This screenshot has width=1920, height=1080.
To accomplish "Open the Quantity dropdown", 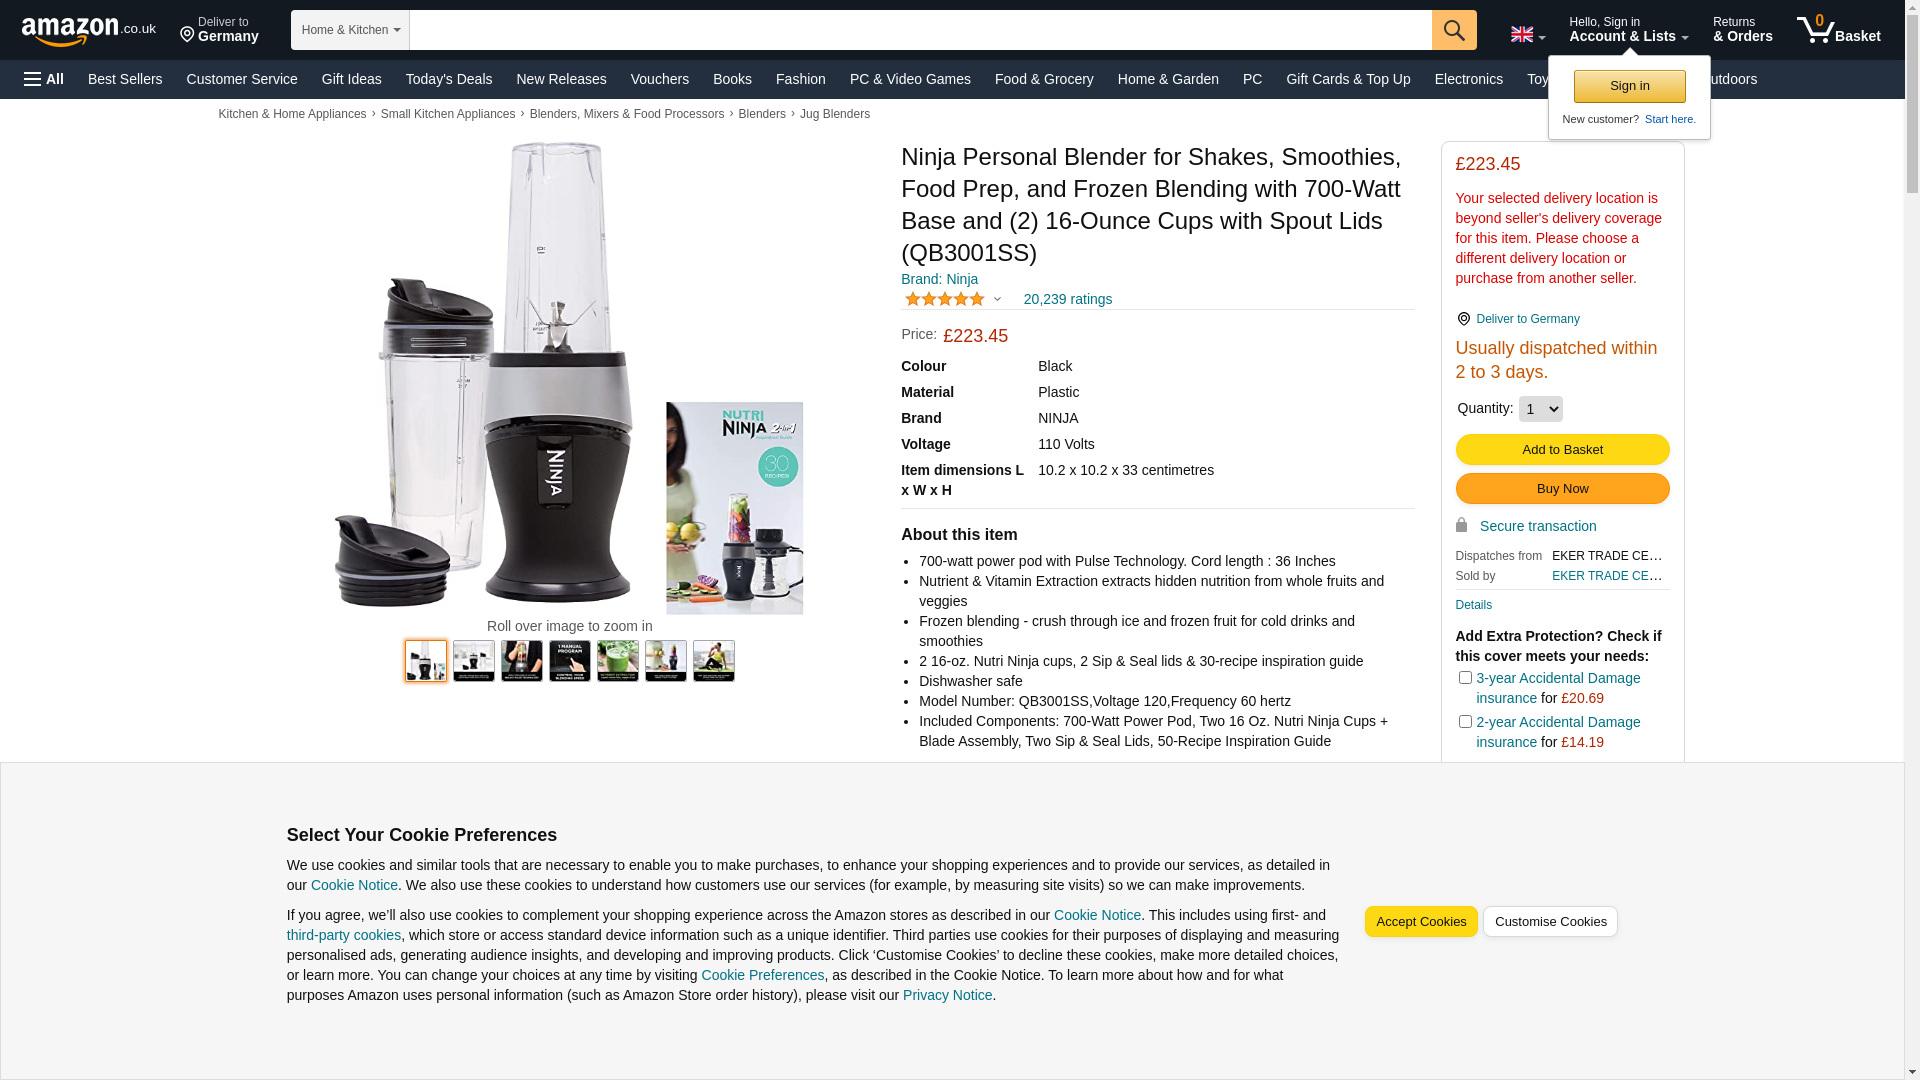I will [x=1540, y=409].
